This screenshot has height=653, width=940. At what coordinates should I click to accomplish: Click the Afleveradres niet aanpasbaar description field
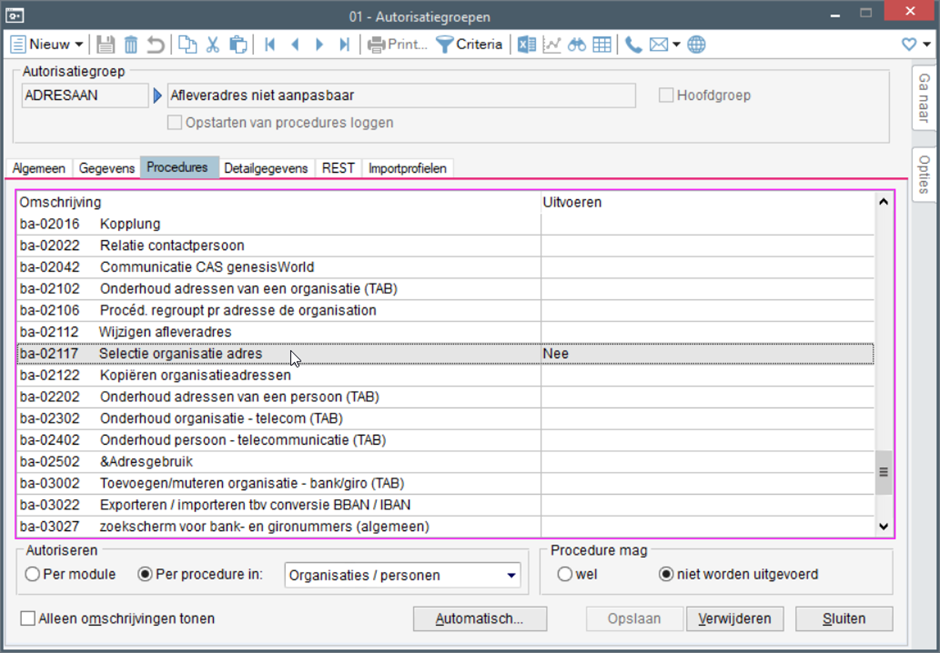click(x=401, y=95)
